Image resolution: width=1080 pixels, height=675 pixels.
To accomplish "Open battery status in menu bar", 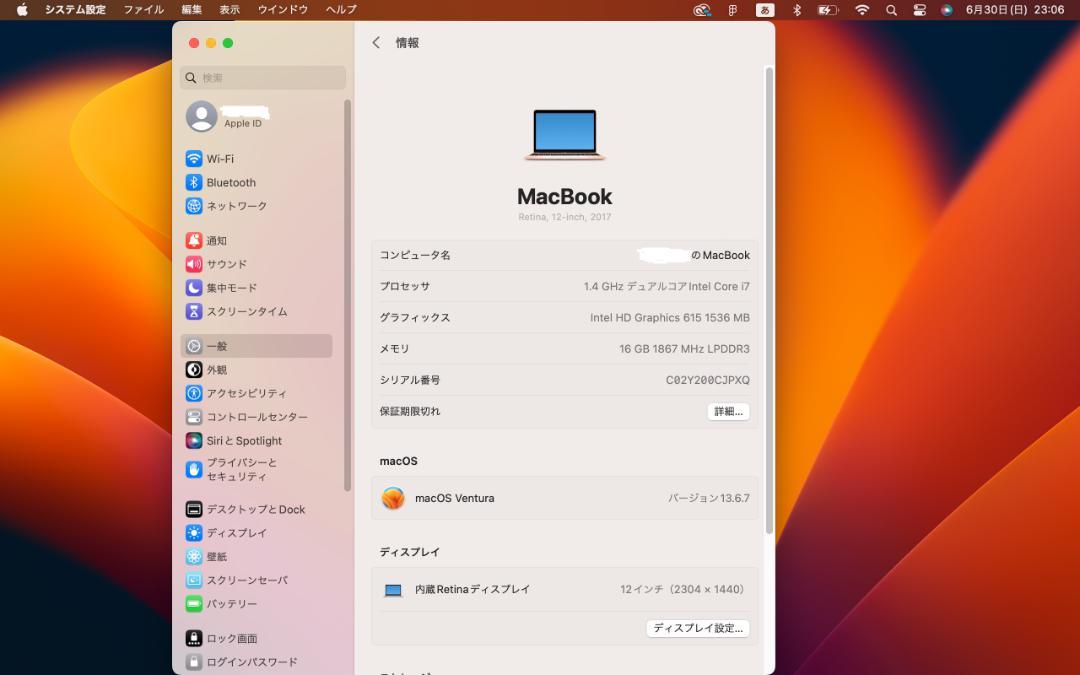I will [x=827, y=10].
